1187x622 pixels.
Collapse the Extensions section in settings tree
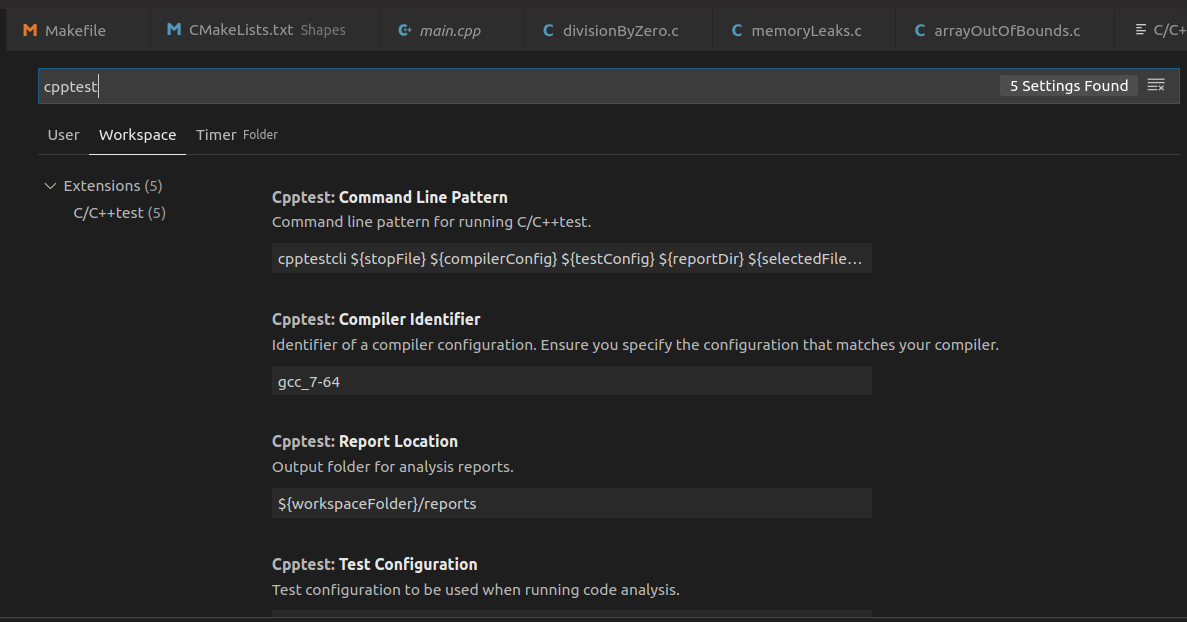(50, 185)
